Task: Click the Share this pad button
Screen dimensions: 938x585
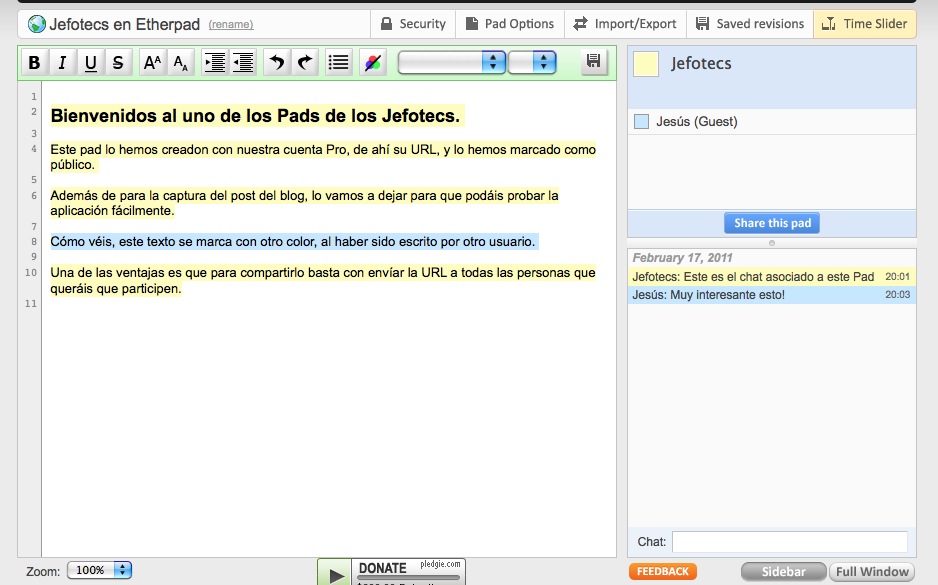Action: 771,223
